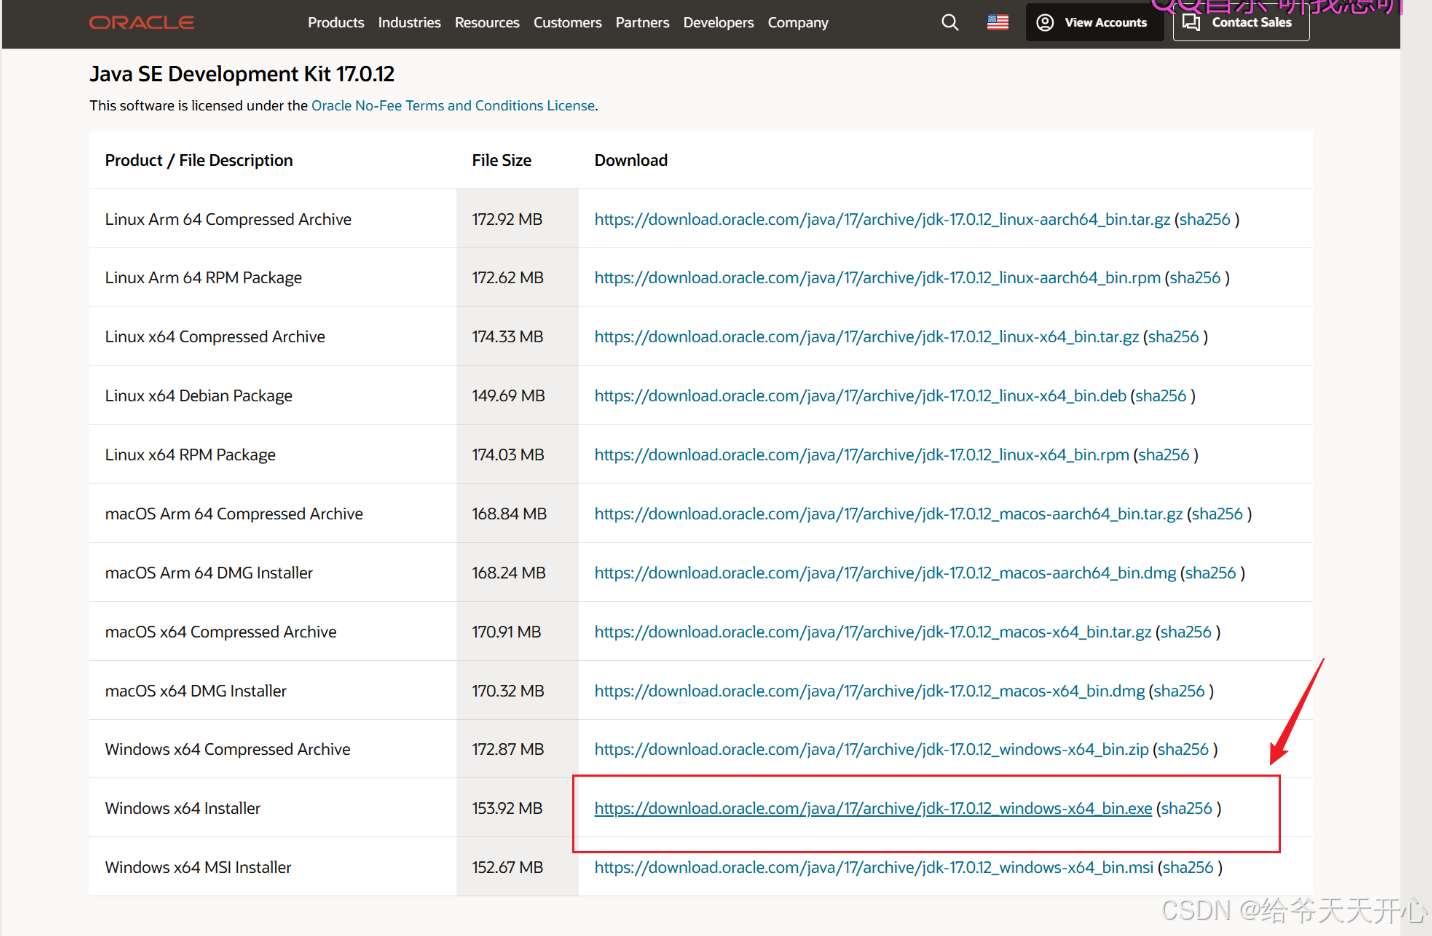
Task: Open the Partners menu
Action: (x=642, y=22)
